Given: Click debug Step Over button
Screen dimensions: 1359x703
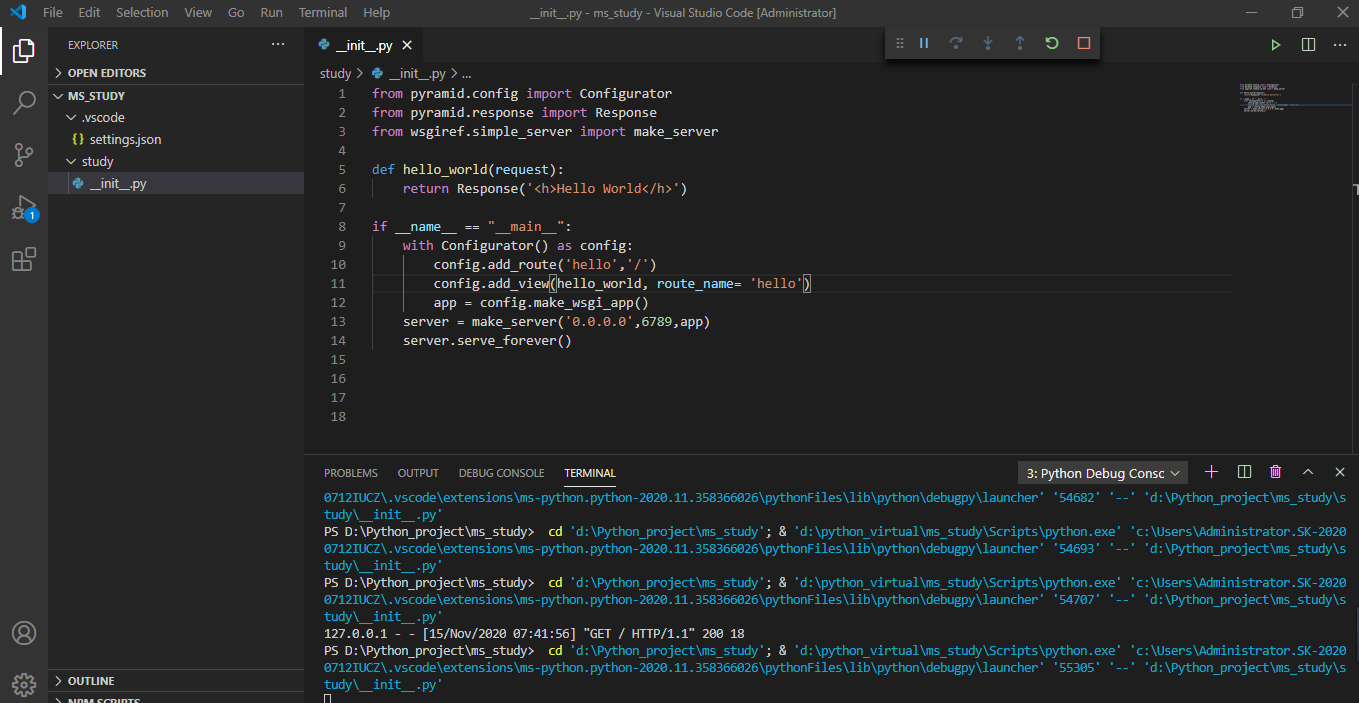Looking at the screenshot, I should tap(956, 43).
